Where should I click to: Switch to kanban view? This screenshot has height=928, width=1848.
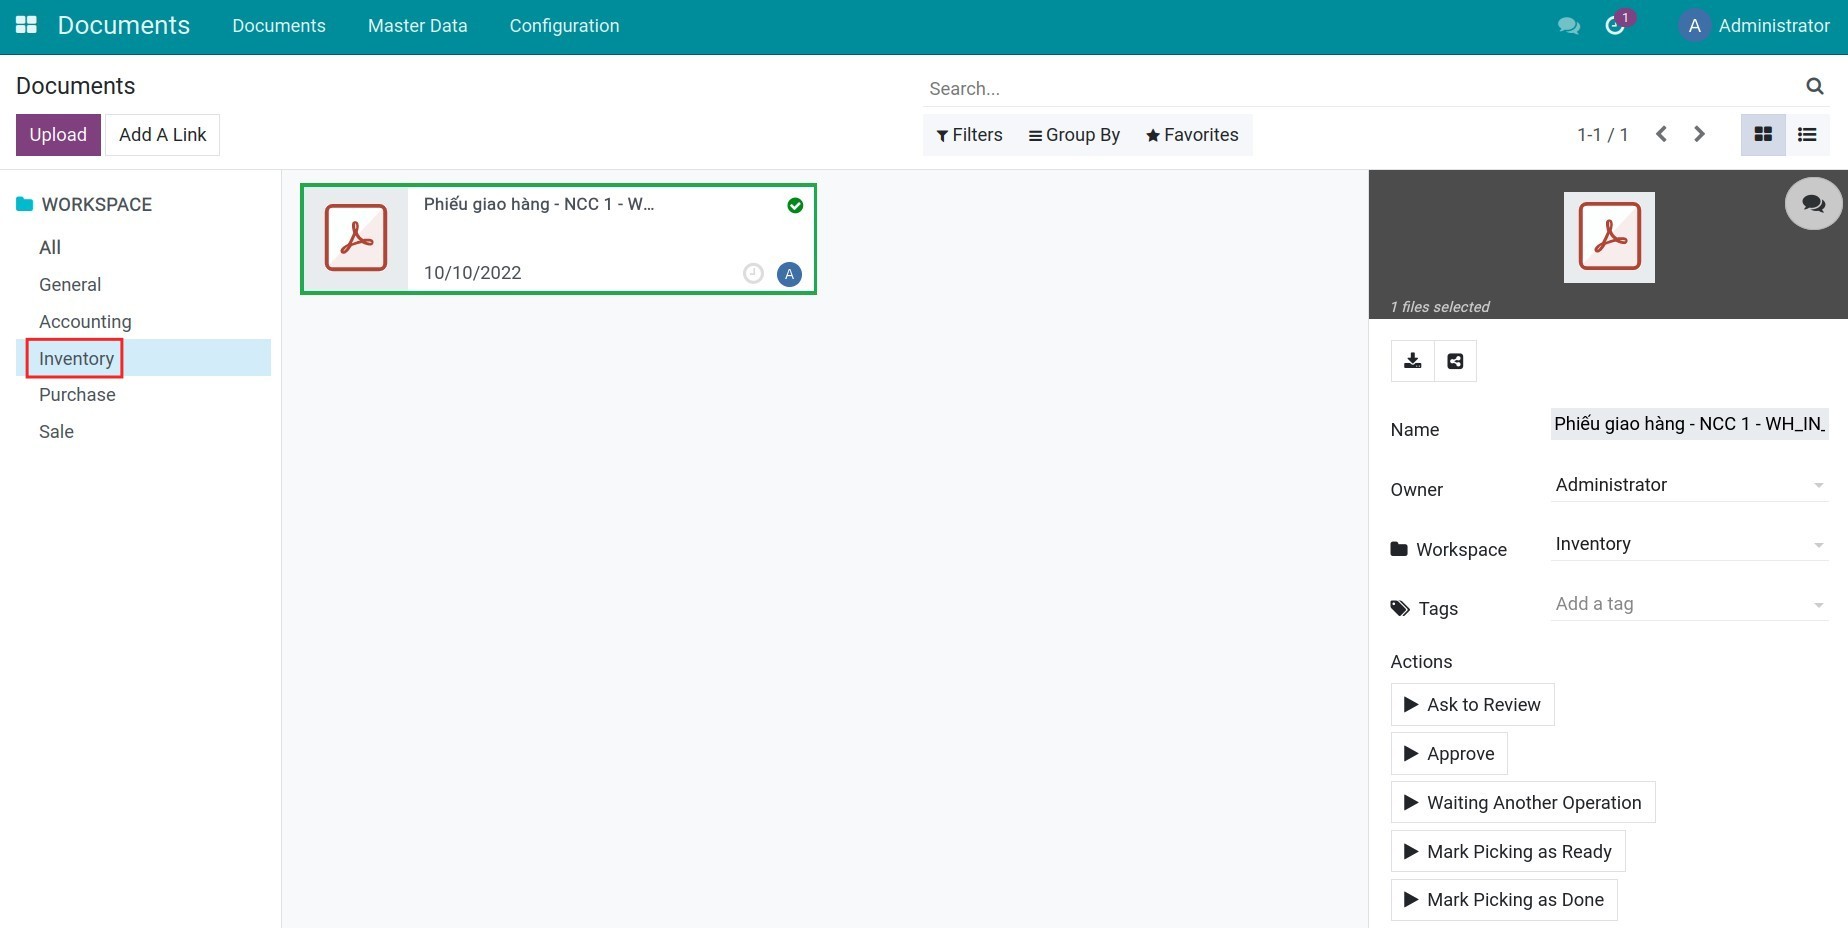(1763, 134)
